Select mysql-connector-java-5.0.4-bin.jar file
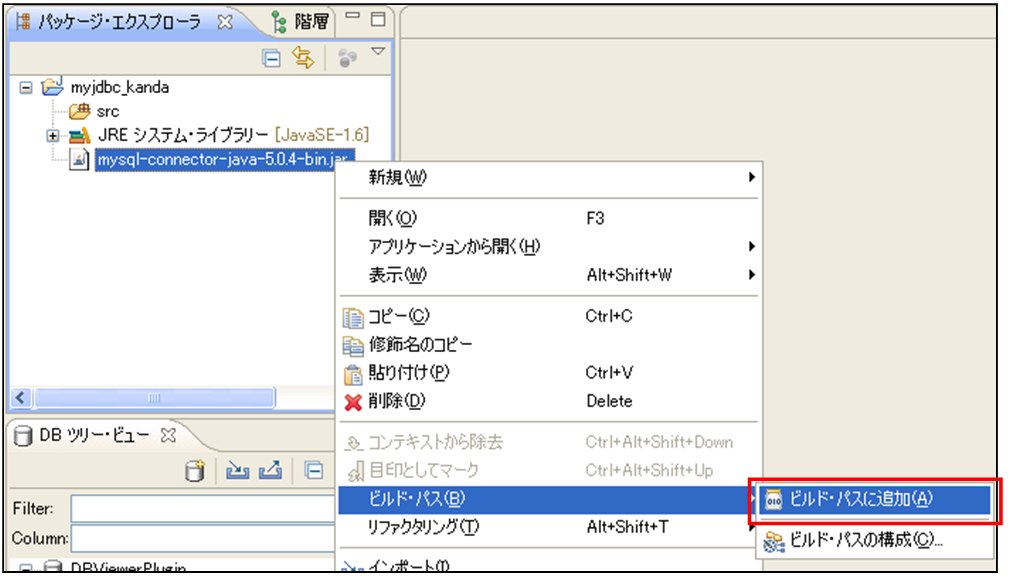 click(x=214, y=160)
